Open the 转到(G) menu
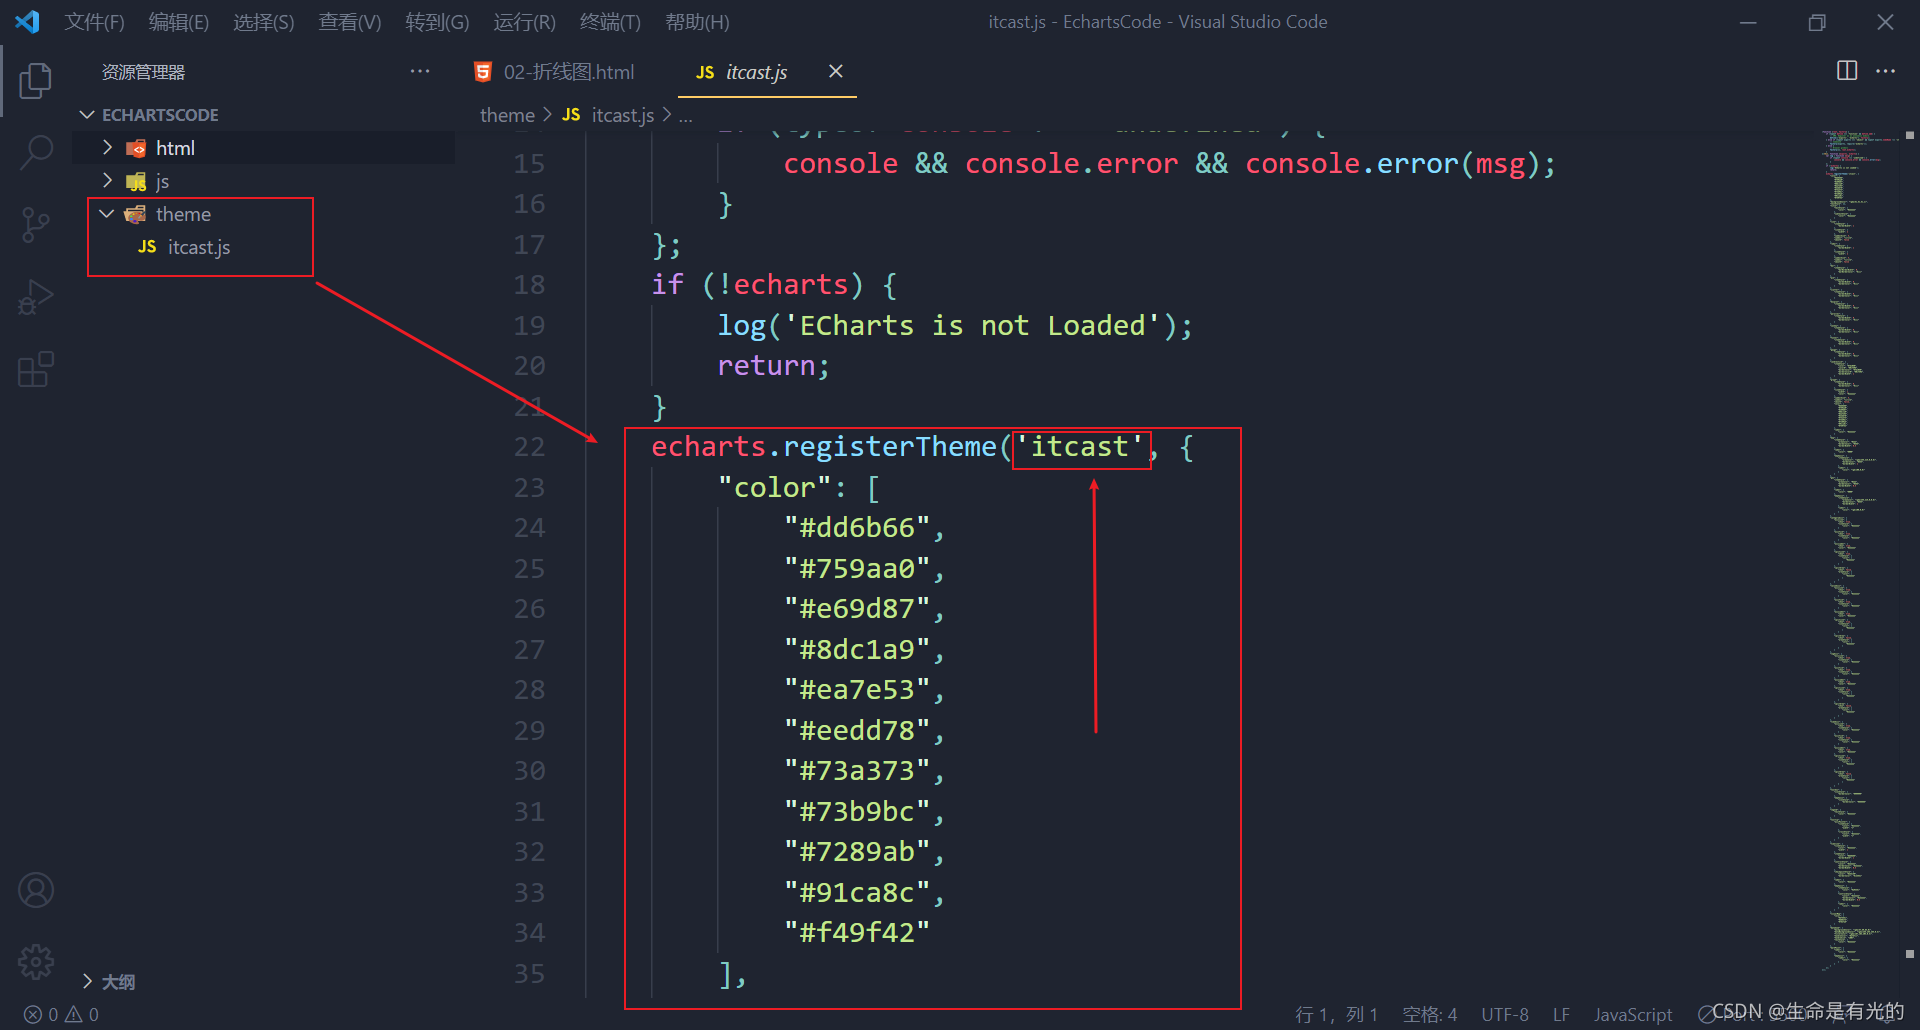This screenshot has height=1030, width=1920. (437, 22)
